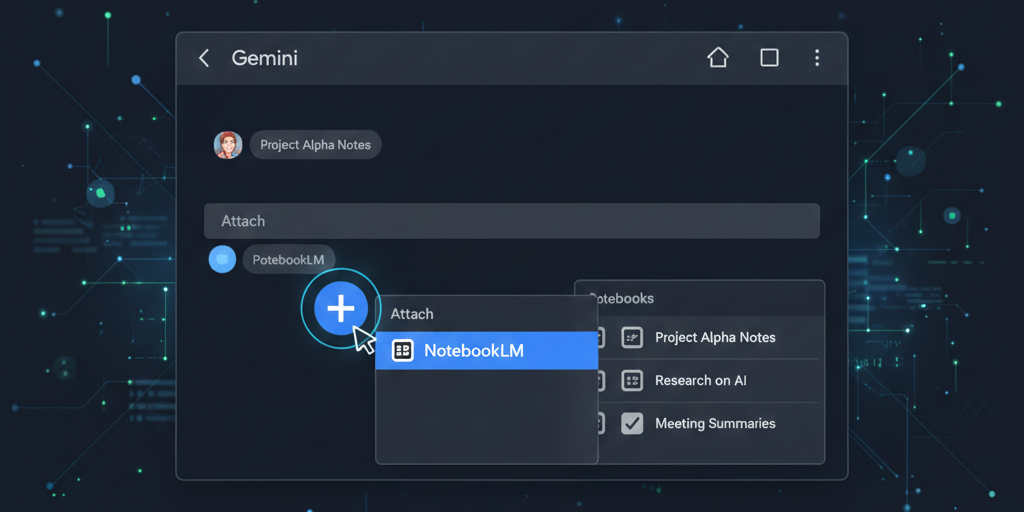
Task: Open the Home icon in header
Action: point(717,58)
